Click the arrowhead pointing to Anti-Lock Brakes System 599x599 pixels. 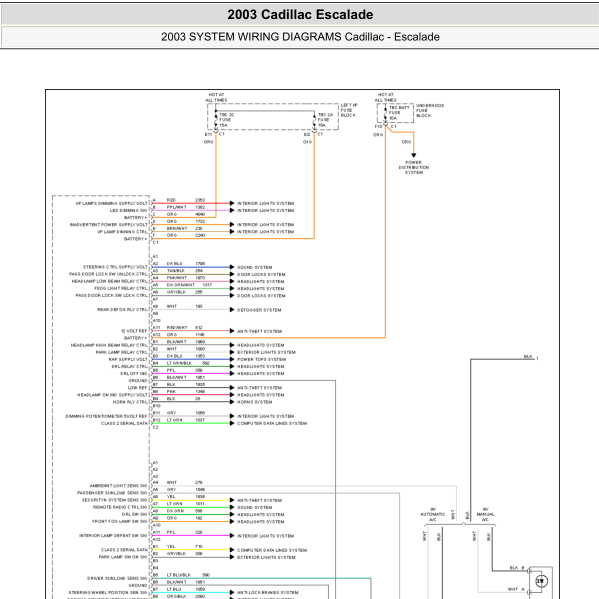(x=232, y=592)
